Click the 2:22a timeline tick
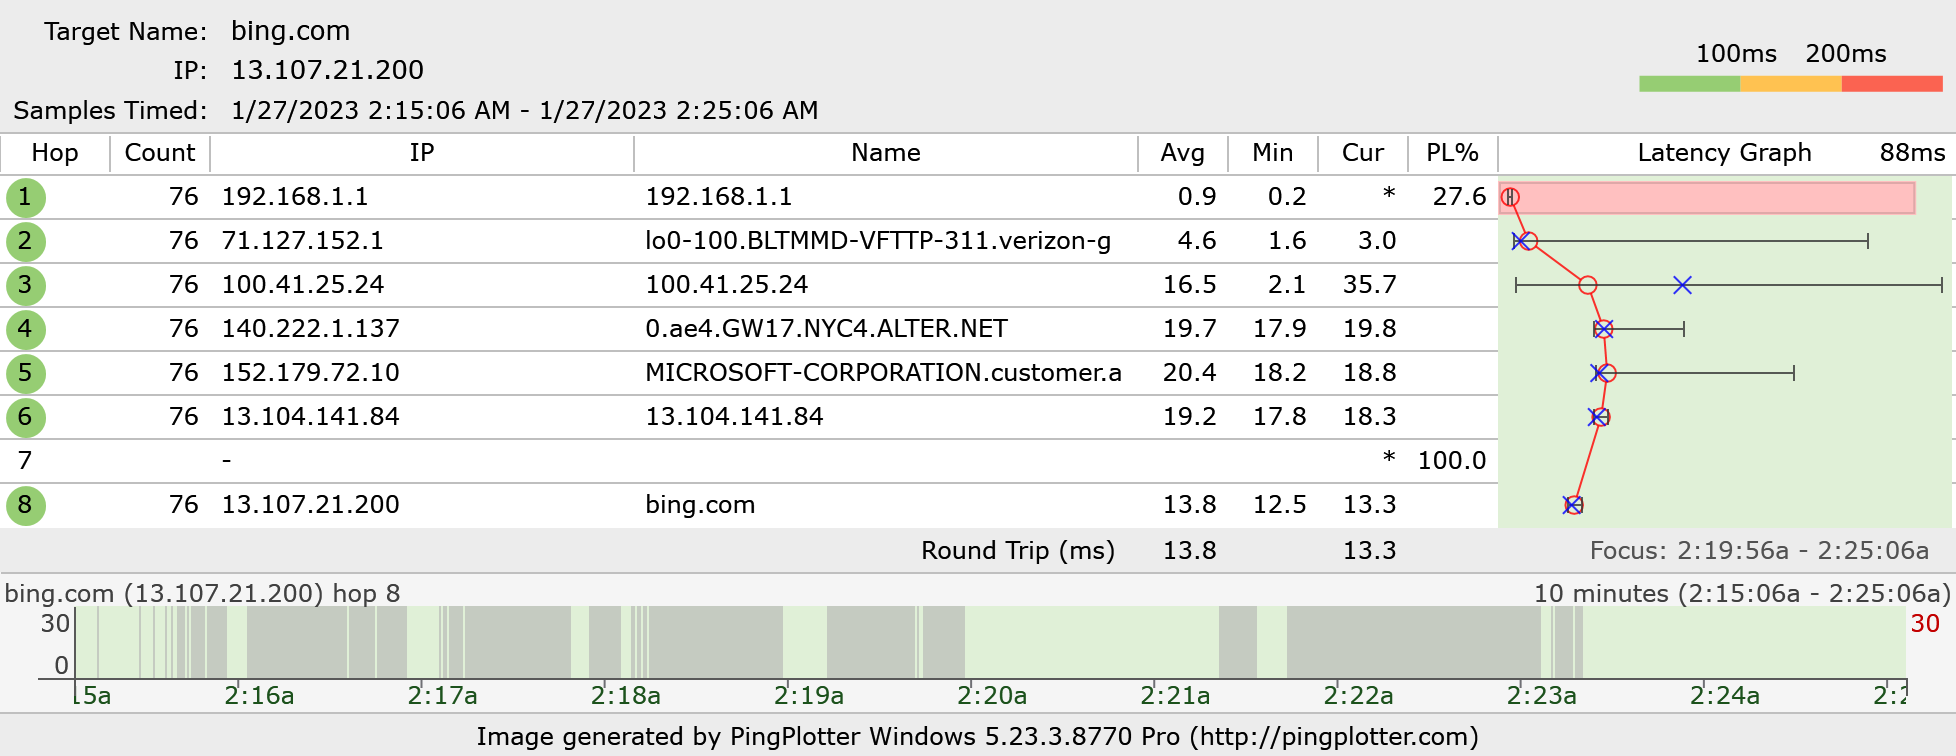Viewport: 1956px width, 756px height. pyautogui.click(x=1358, y=695)
